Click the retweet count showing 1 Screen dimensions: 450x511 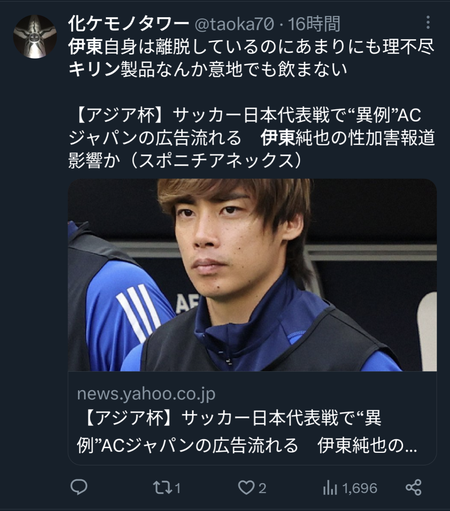pyautogui.click(x=178, y=488)
